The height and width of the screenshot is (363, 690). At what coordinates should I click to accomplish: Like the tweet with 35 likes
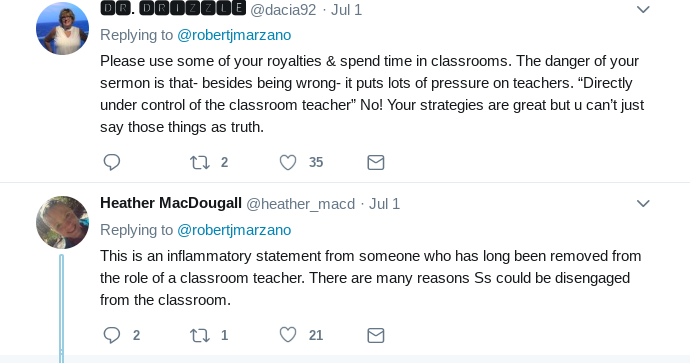(288, 162)
